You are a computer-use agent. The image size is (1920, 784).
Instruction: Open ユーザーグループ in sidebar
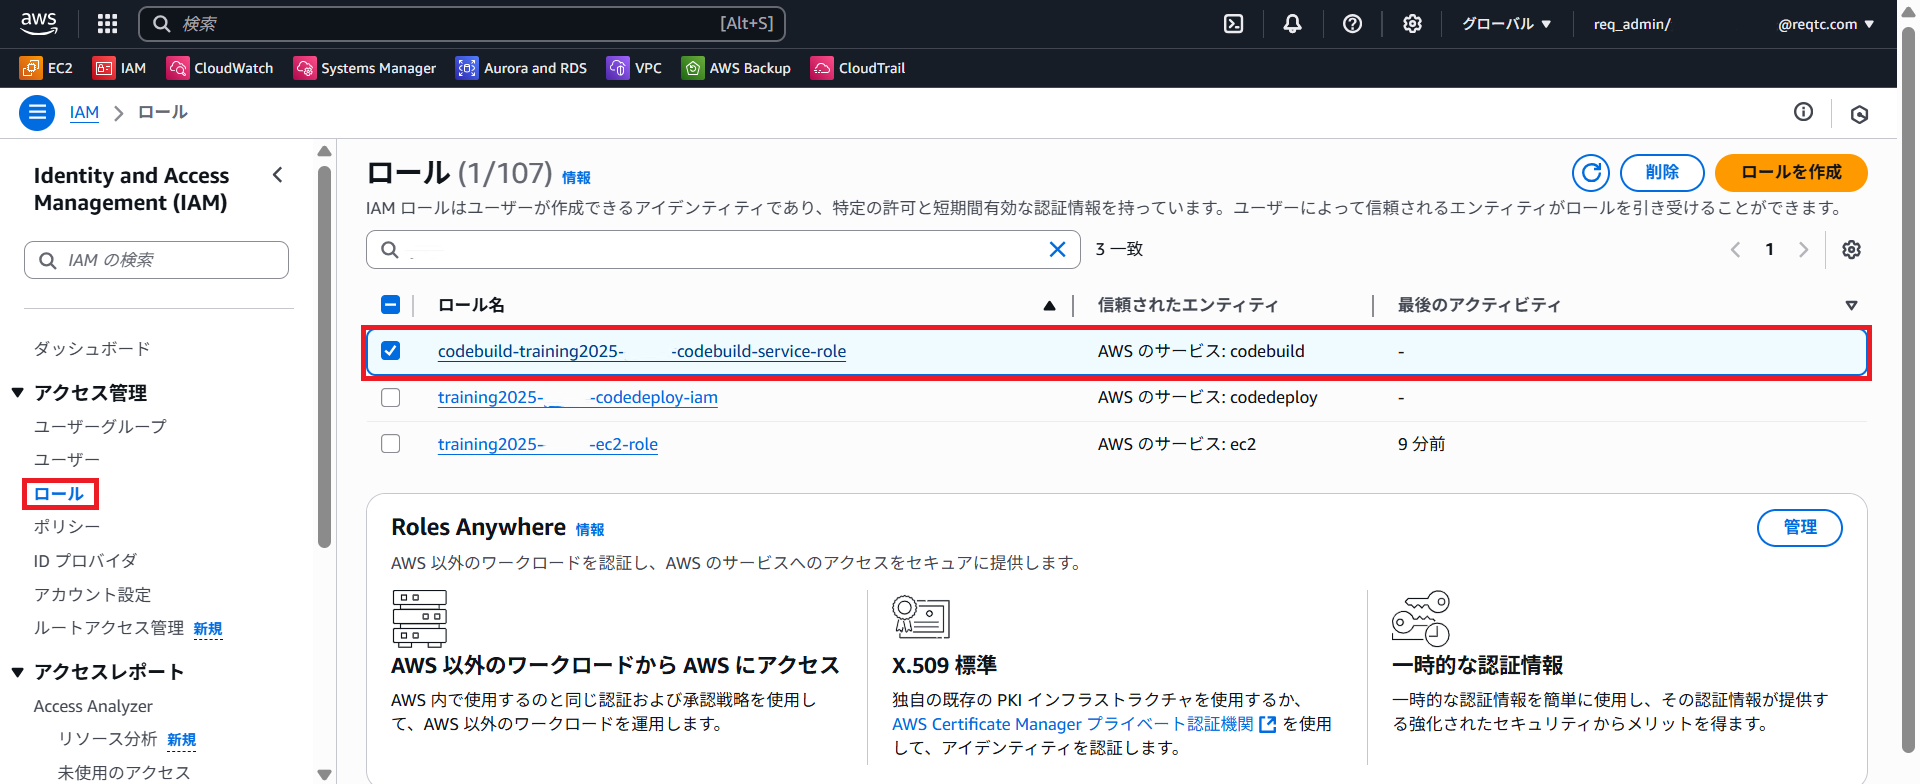tap(100, 426)
